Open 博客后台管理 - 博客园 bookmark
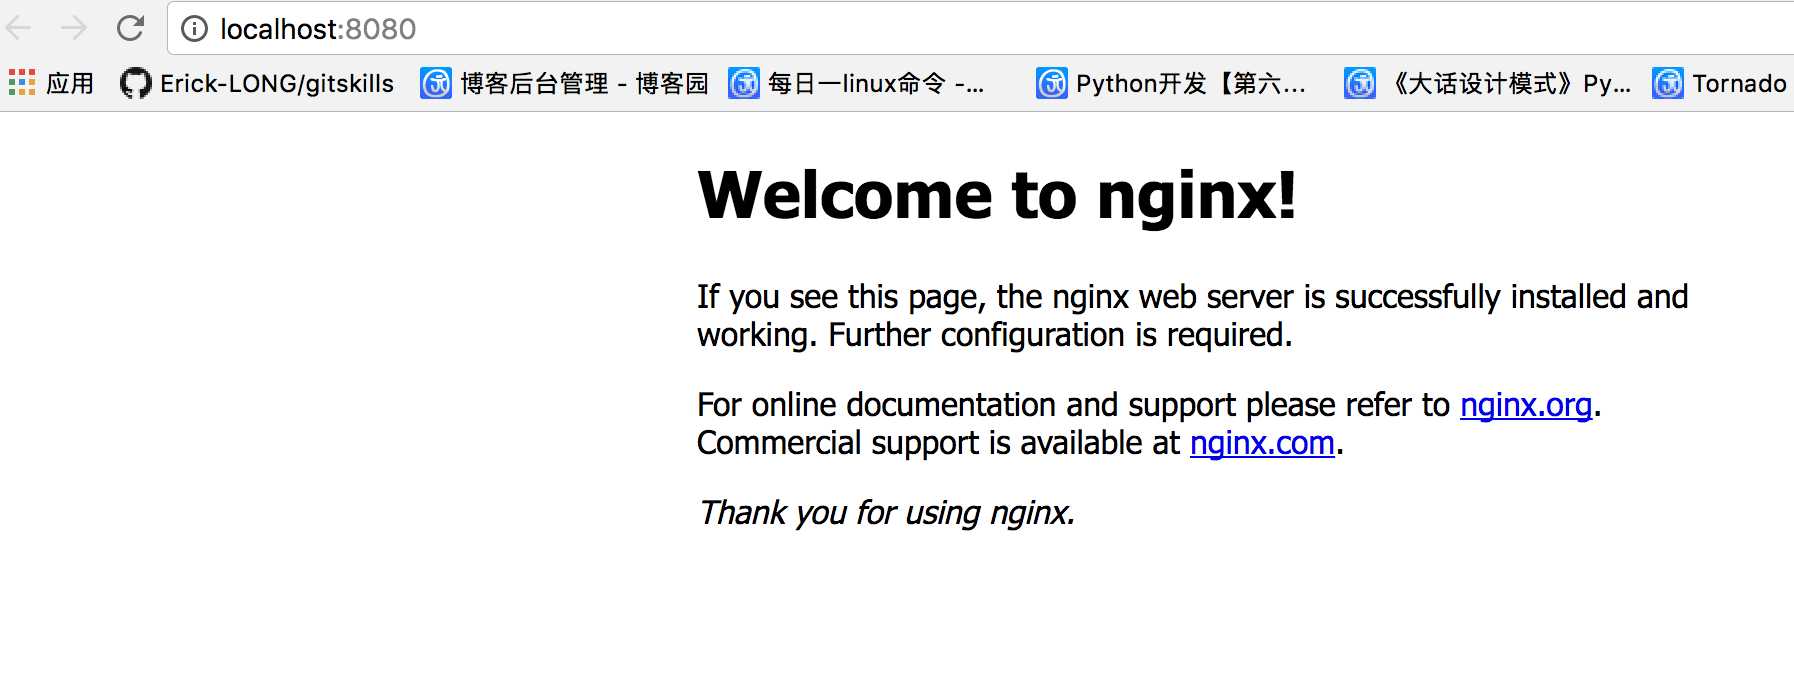The image size is (1794, 674). pyautogui.click(x=584, y=83)
